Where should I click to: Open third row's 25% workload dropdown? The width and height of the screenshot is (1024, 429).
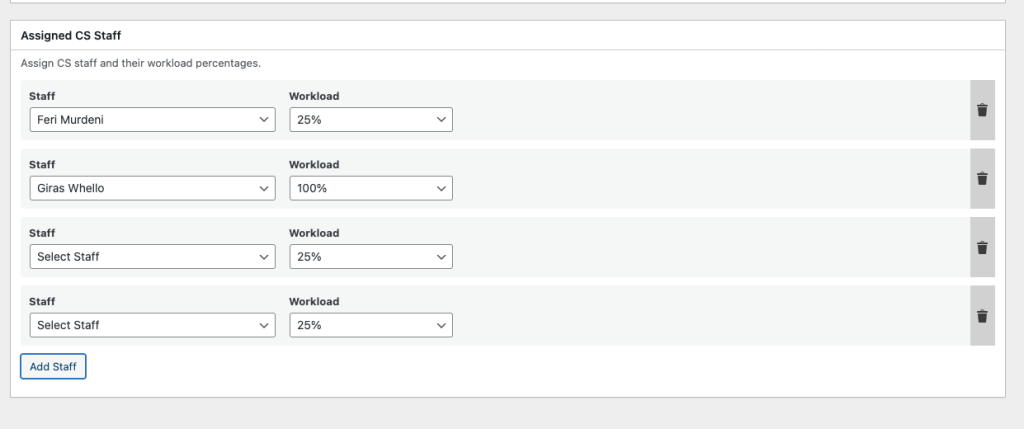pyautogui.click(x=371, y=257)
